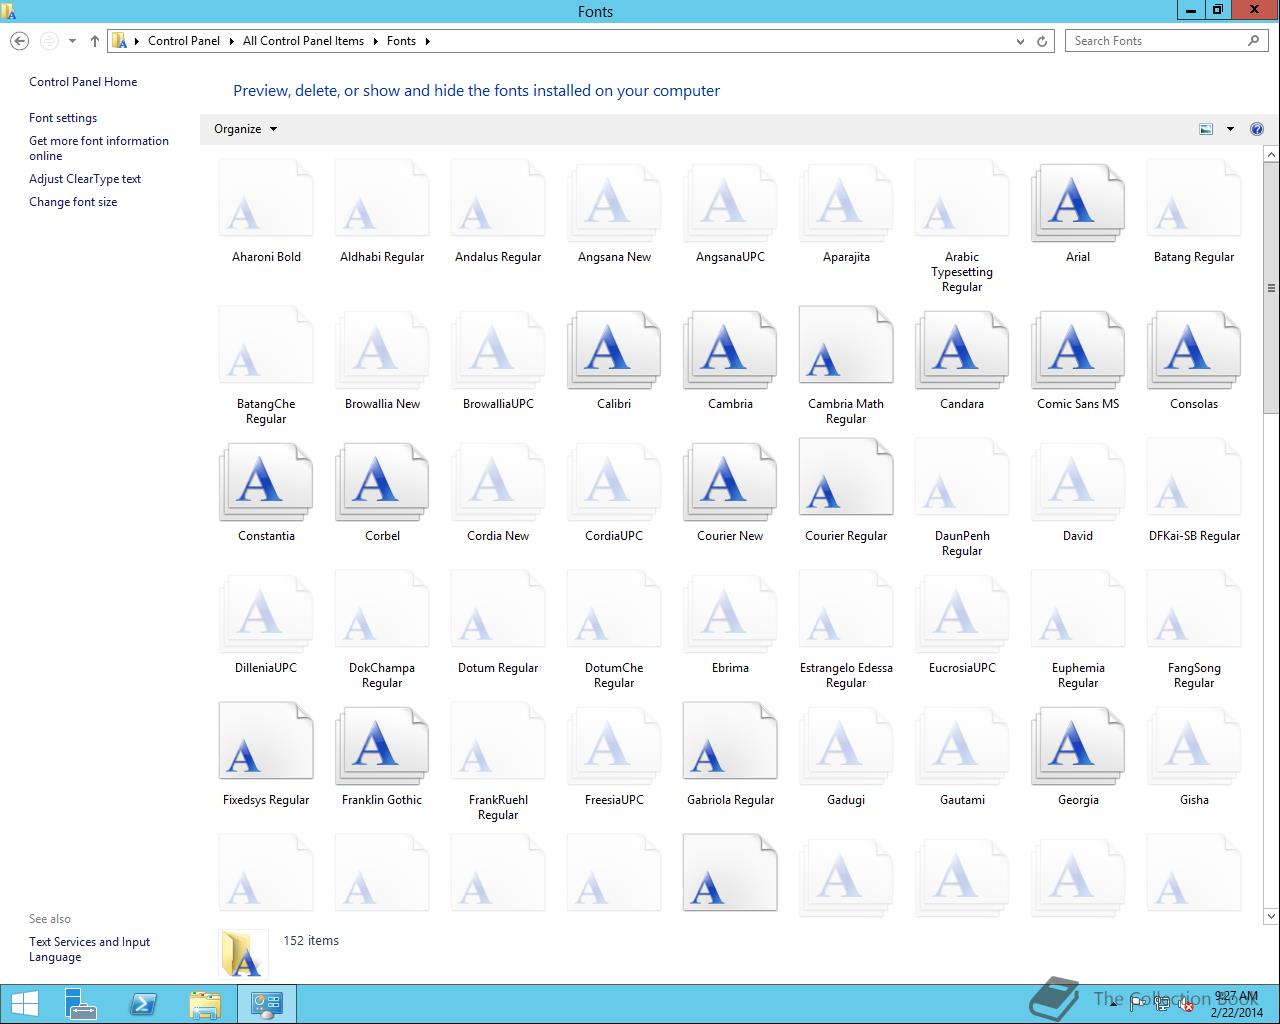Open Font settings link

tap(63, 118)
